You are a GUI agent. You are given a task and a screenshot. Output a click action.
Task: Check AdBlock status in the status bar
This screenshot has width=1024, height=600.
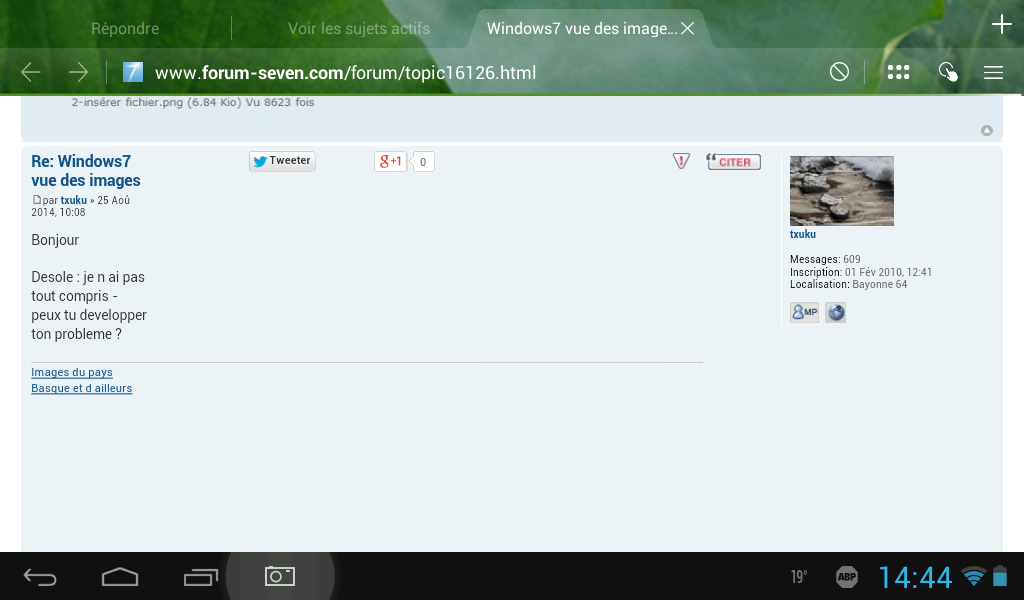(847, 576)
